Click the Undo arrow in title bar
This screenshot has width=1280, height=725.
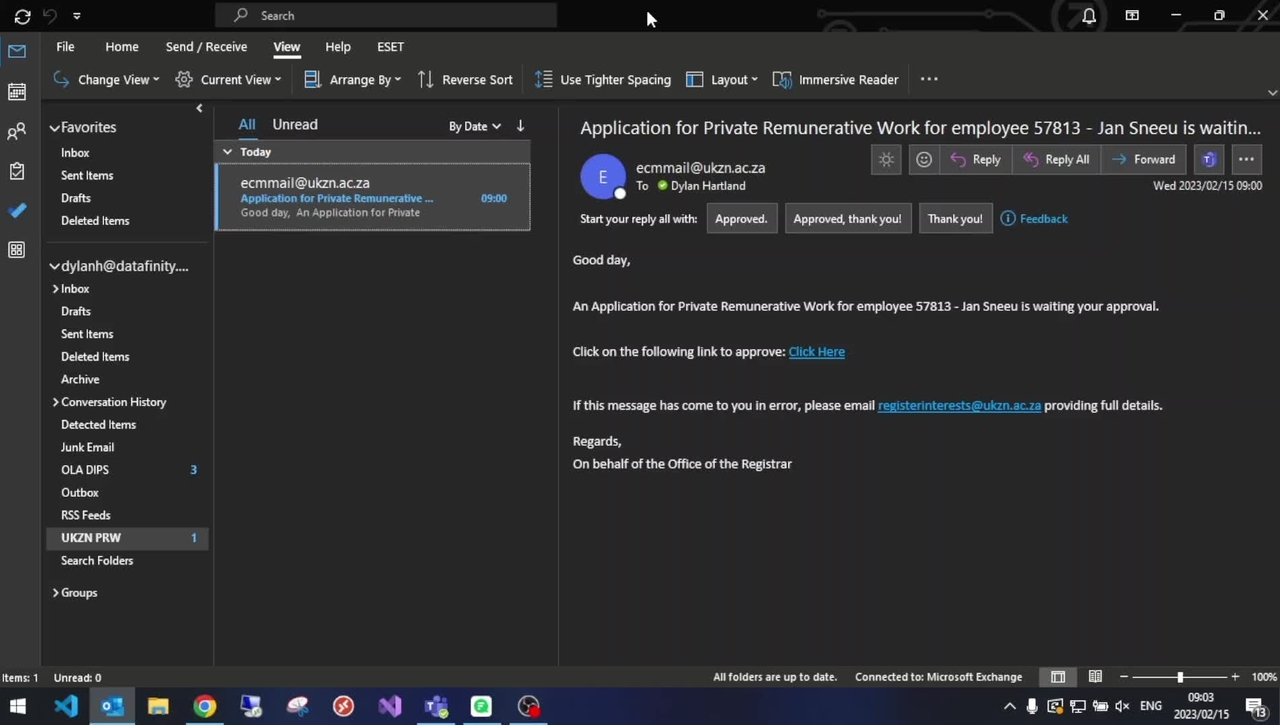pyautogui.click(x=50, y=16)
